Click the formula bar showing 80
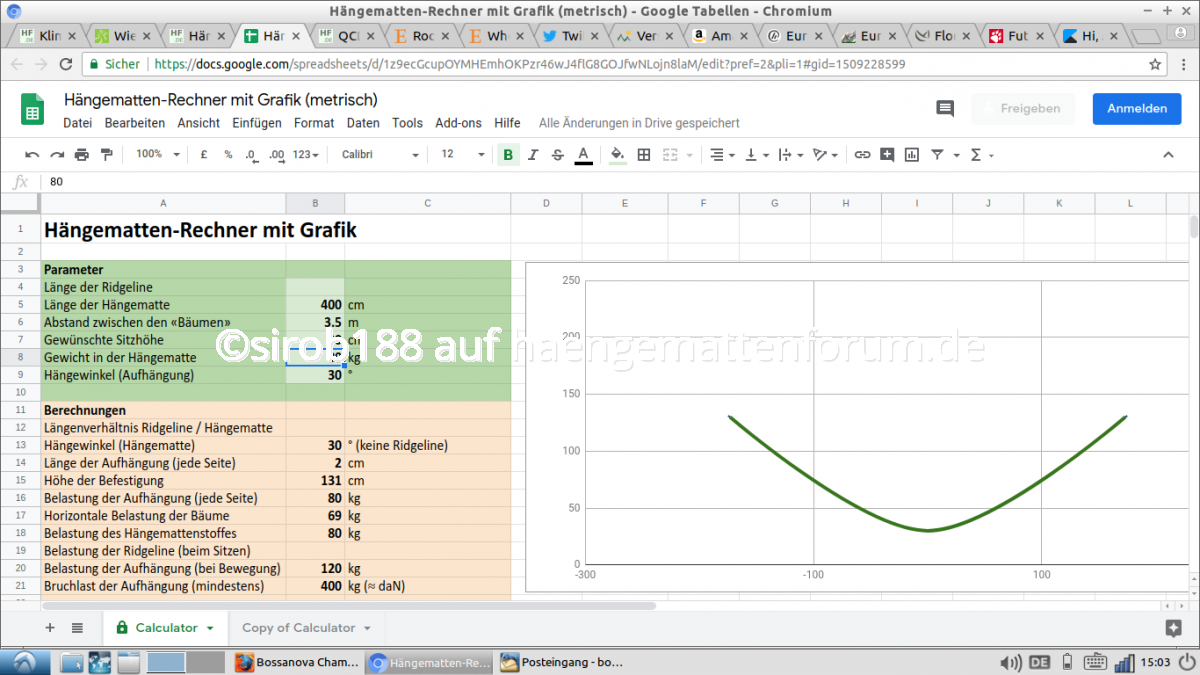Viewport: 1200px width, 675px height. (x=600, y=182)
